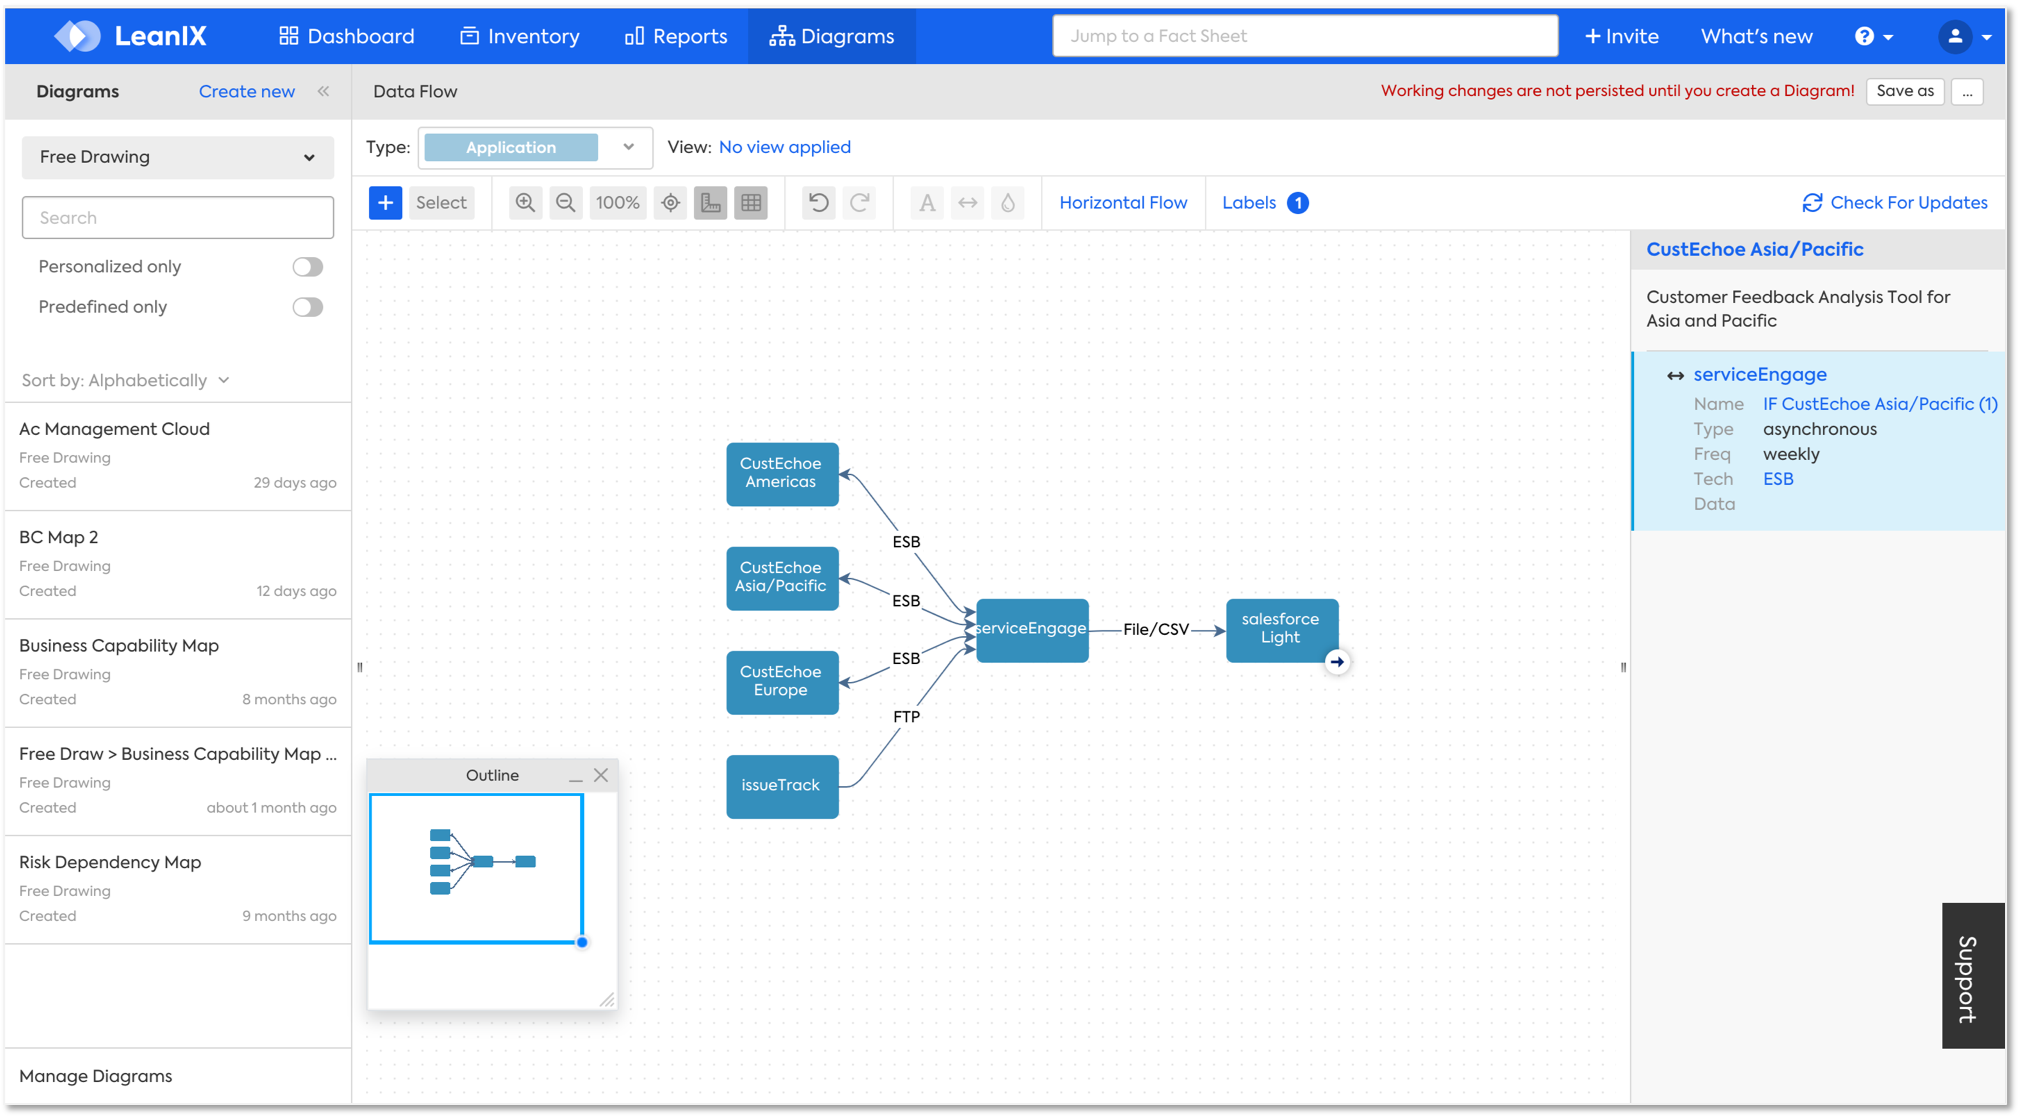Click the undo arrow icon
The height and width of the screenshot is (1116, 2018).
click(818, 203)
